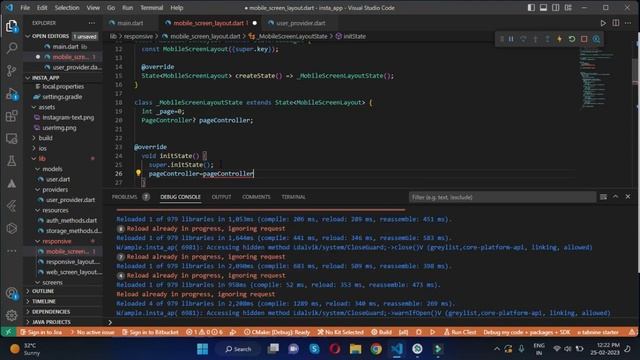Image resolution: width=640 pixels, height=360 pixels.
Task: Click Step Over in debug toolbar
Action: 523,39
